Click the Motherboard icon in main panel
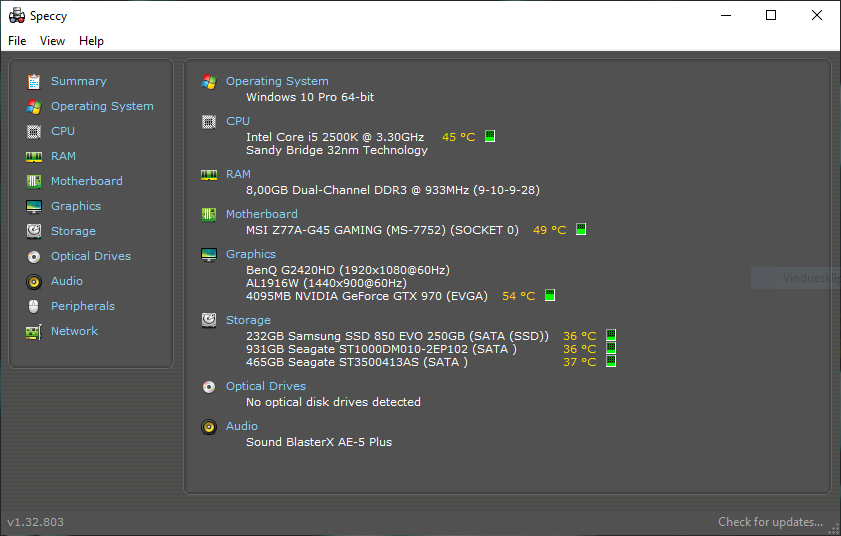841x536 pixels. [x=209, y=215]
